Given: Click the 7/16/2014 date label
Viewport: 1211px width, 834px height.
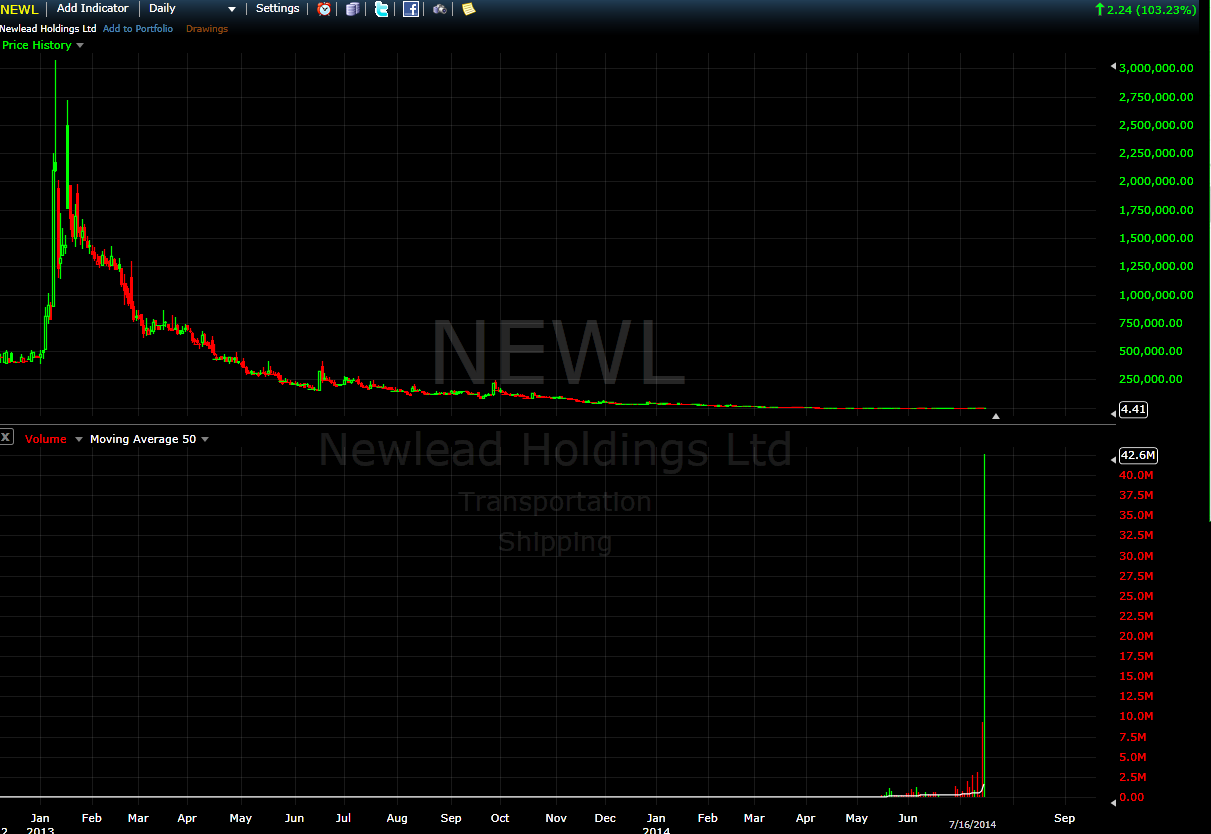Looking at the screenshot, I should click(973, 824).
